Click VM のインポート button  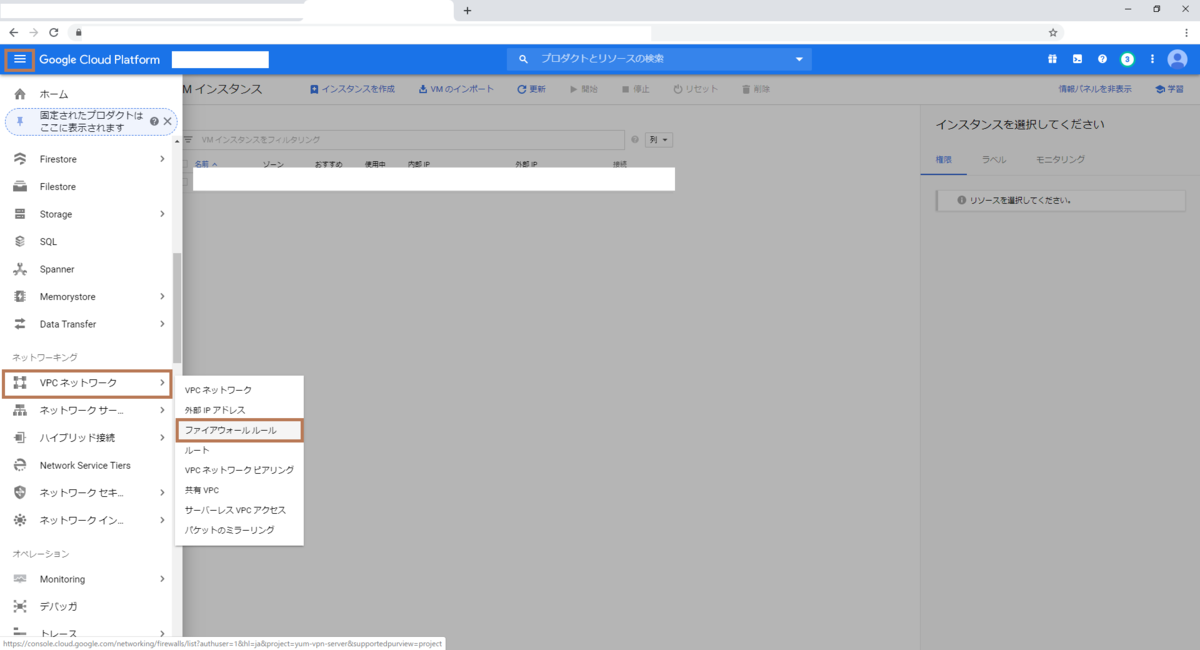[456, 89]
